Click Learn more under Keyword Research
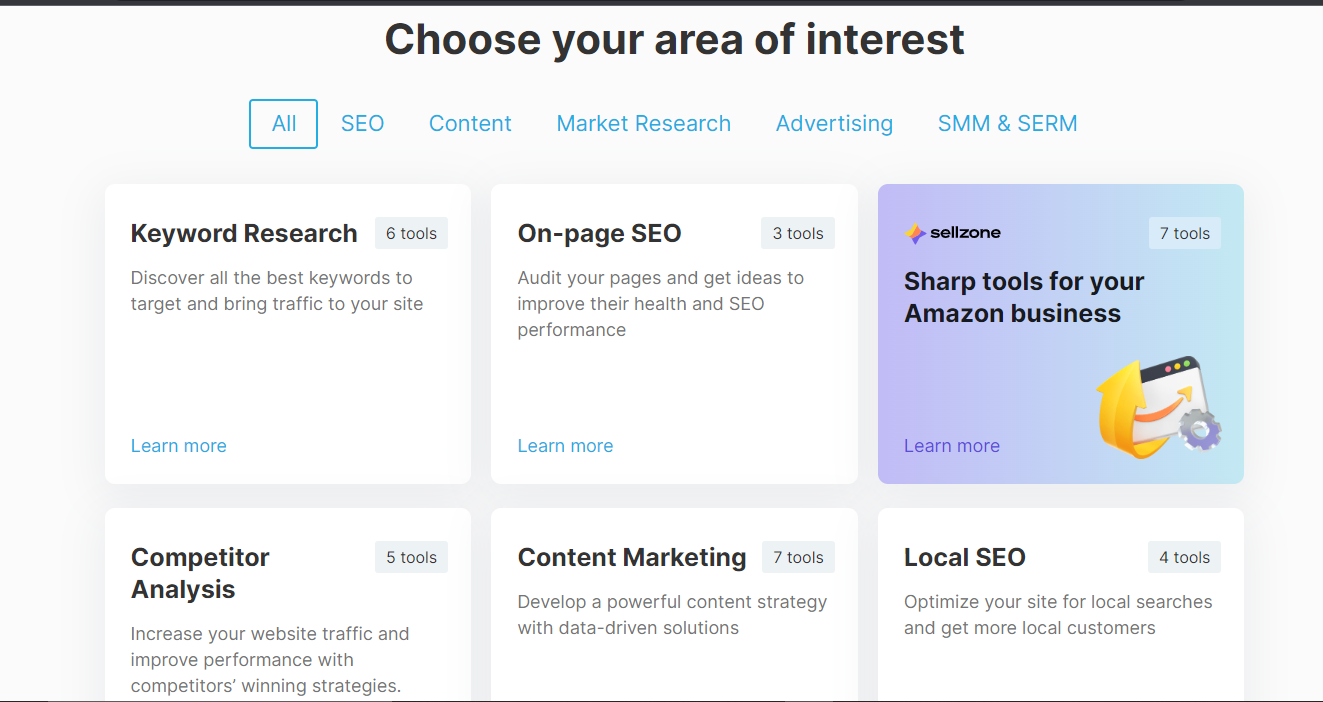Image resolution: width=1323 pixels, height=702 pixels. [x=179, y=446]
